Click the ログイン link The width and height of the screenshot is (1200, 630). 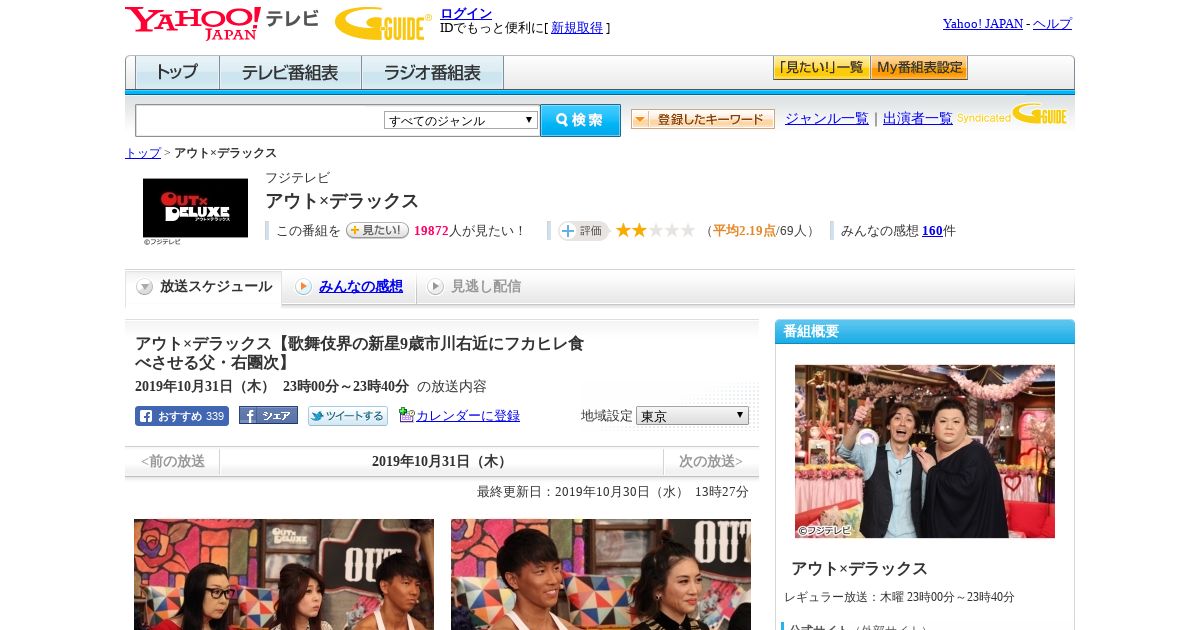[466, 13]
